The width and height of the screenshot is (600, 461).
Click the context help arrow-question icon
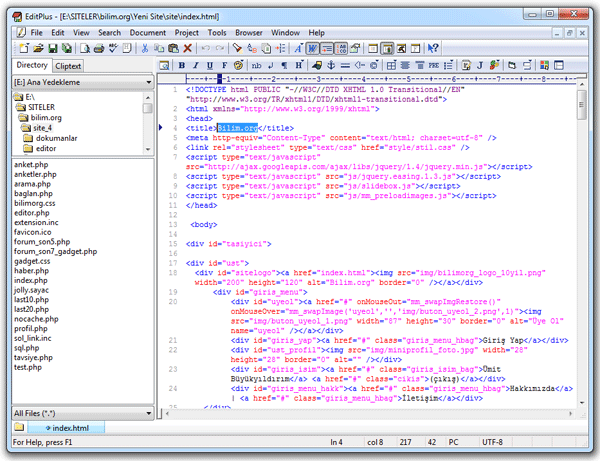(x=433, y=48)
